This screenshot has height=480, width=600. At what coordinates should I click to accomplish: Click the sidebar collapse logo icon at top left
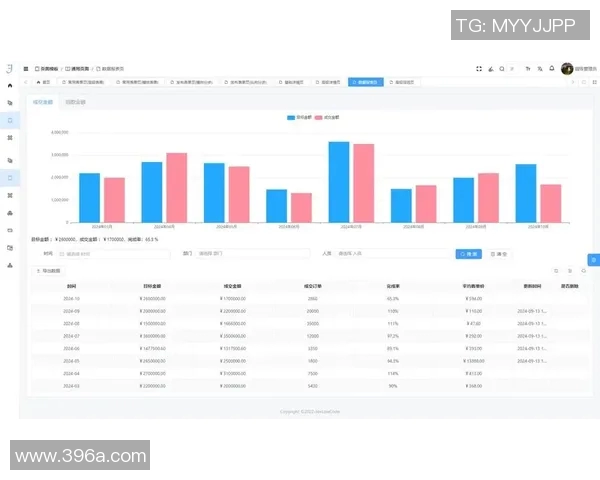[10, 68]
